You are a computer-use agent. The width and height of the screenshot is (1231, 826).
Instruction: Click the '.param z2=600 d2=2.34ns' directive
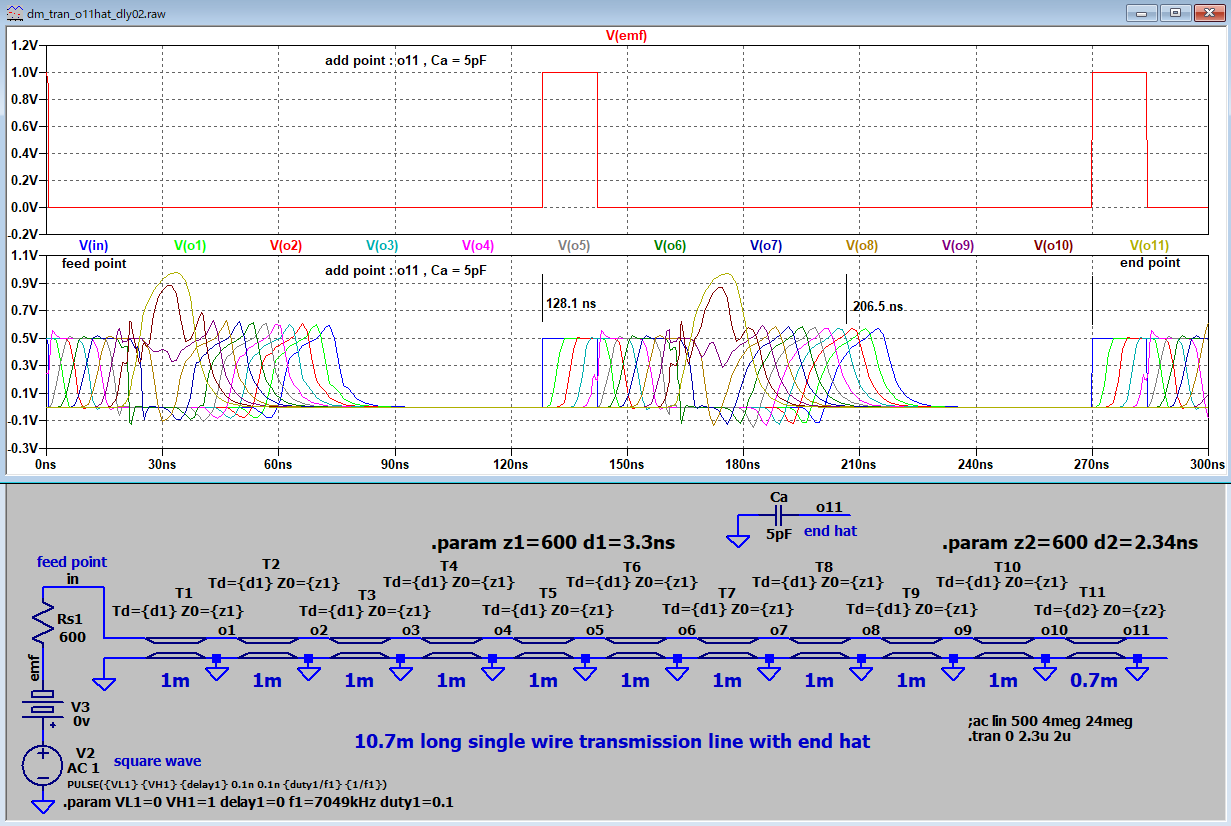1070,544
